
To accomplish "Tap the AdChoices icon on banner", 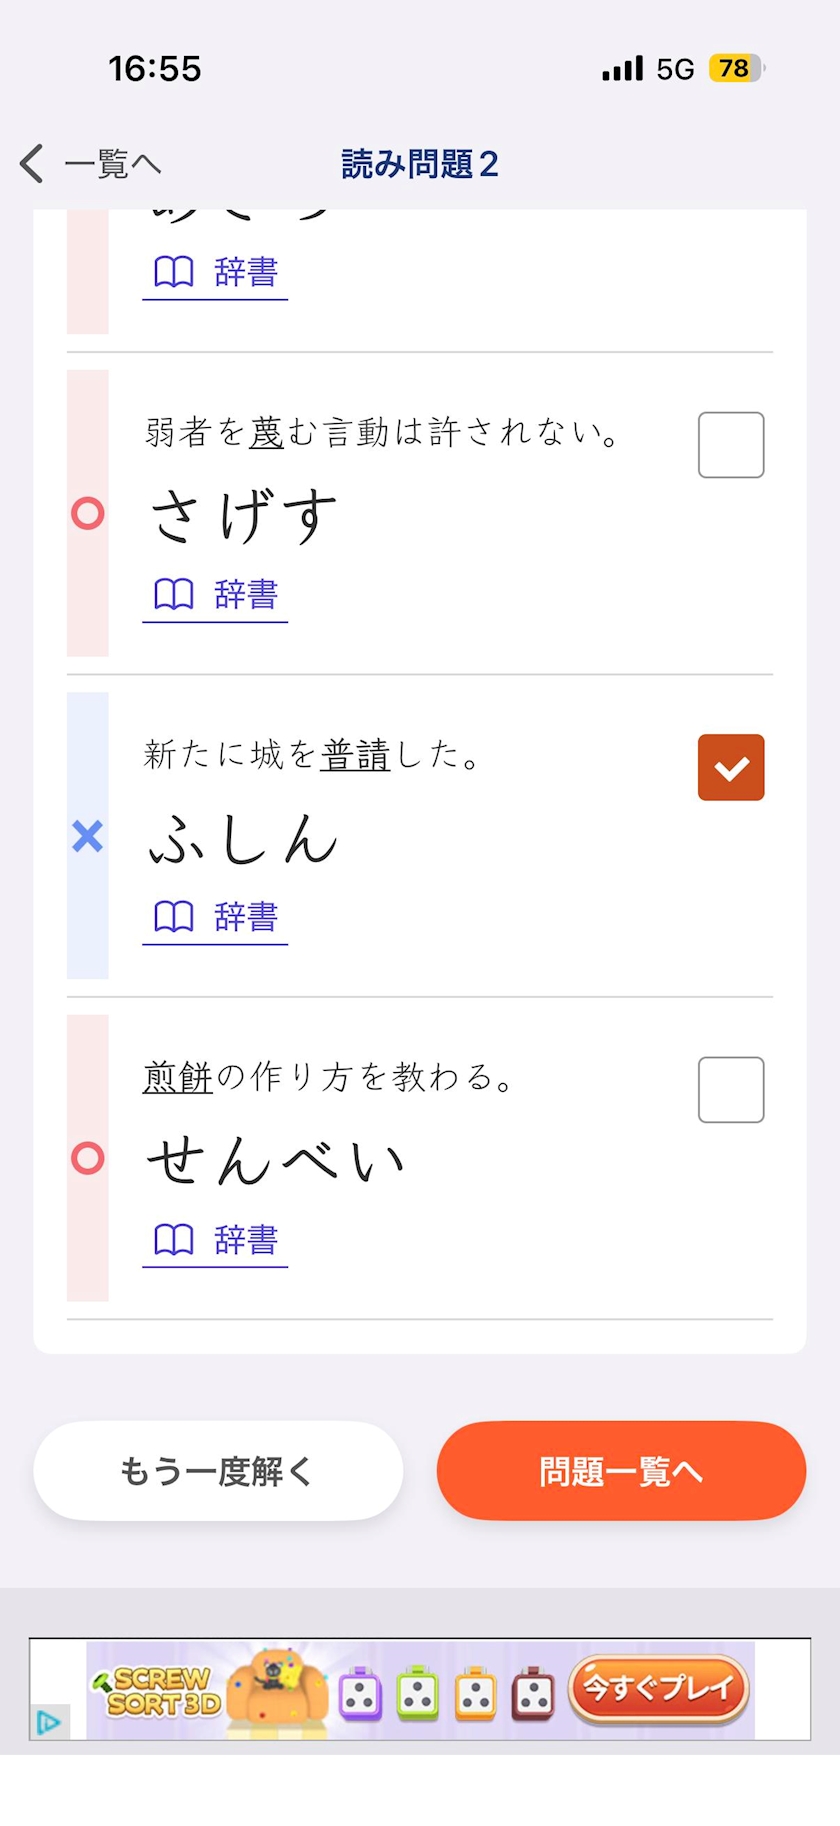I will (x=49, y=1722).
